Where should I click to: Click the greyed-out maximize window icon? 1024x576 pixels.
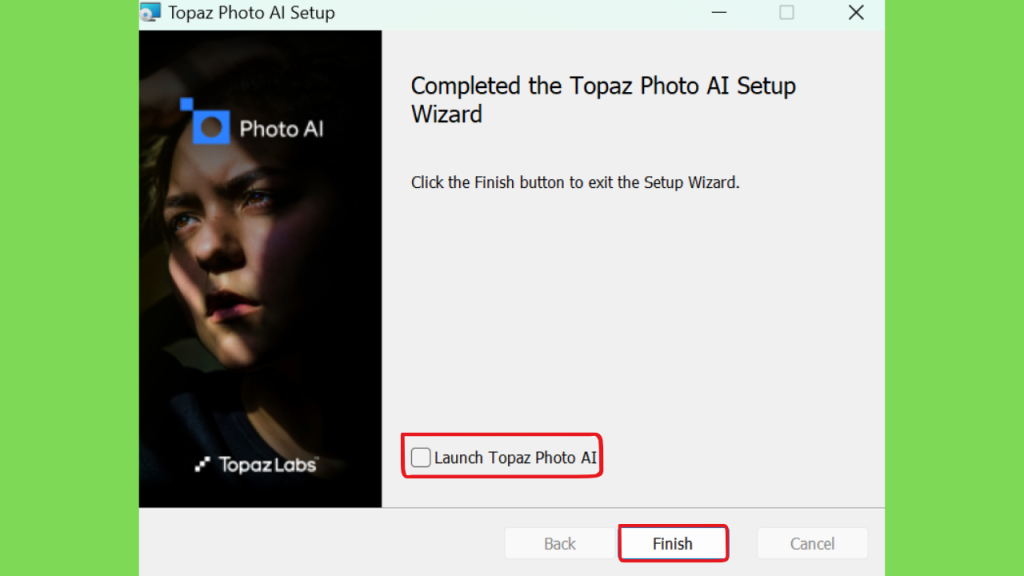[787, 13]
